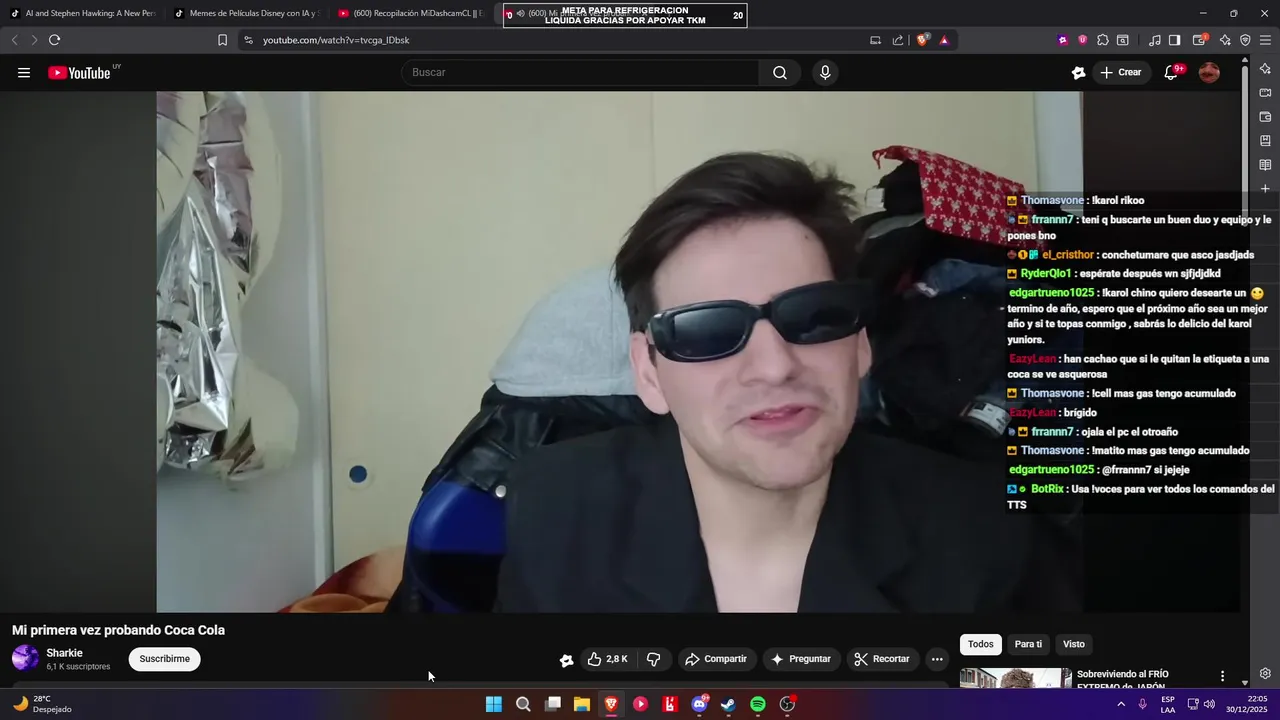The width and height of the screenshot is (1280, 720).
Task: Click the Recortar clip button
Action: pos(881,659)
